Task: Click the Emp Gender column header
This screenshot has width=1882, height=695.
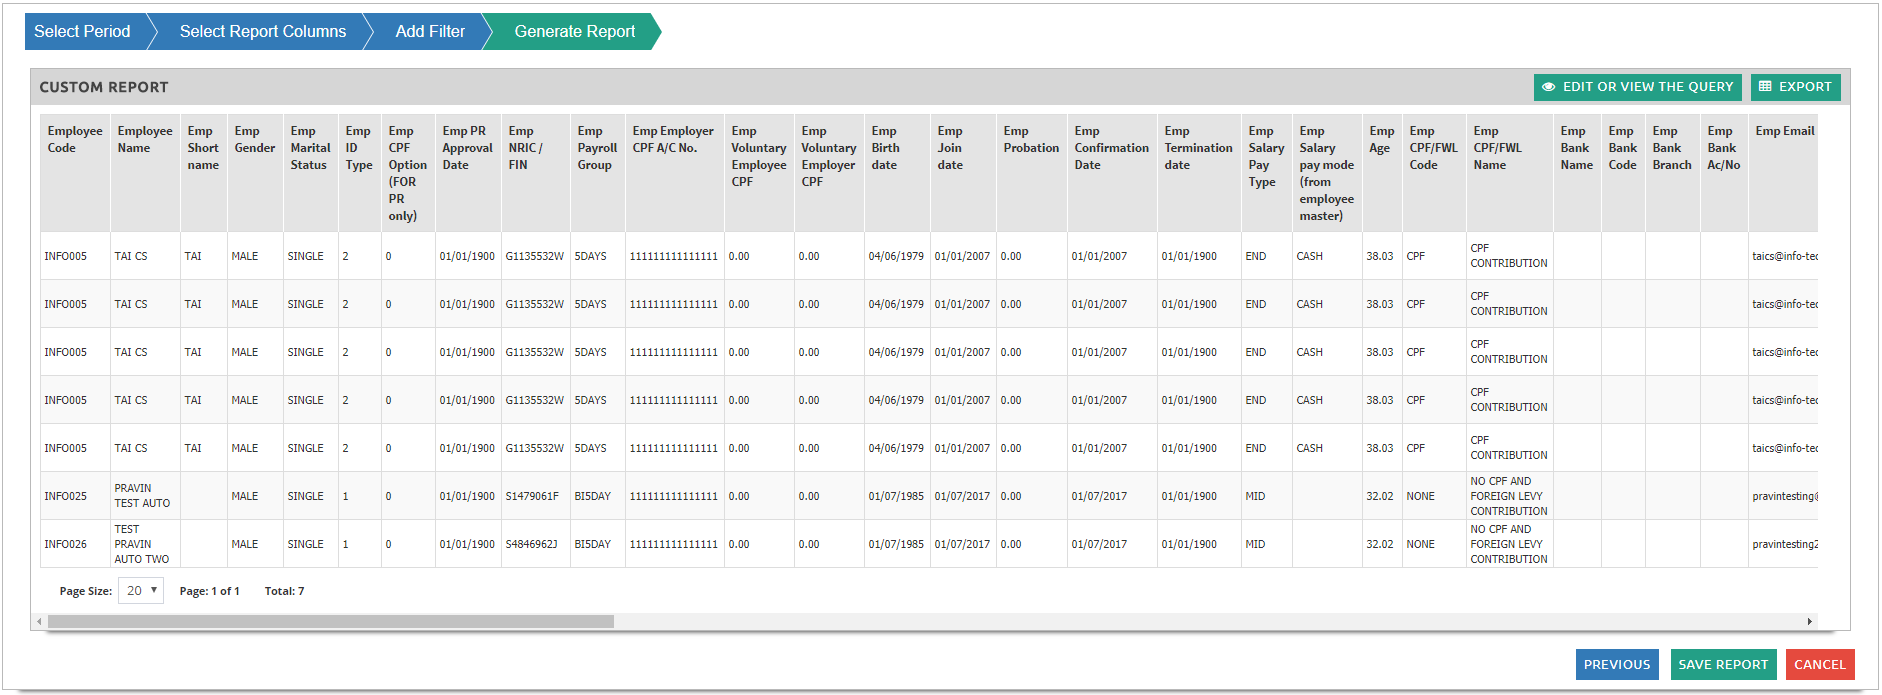Action: point(254,140)
